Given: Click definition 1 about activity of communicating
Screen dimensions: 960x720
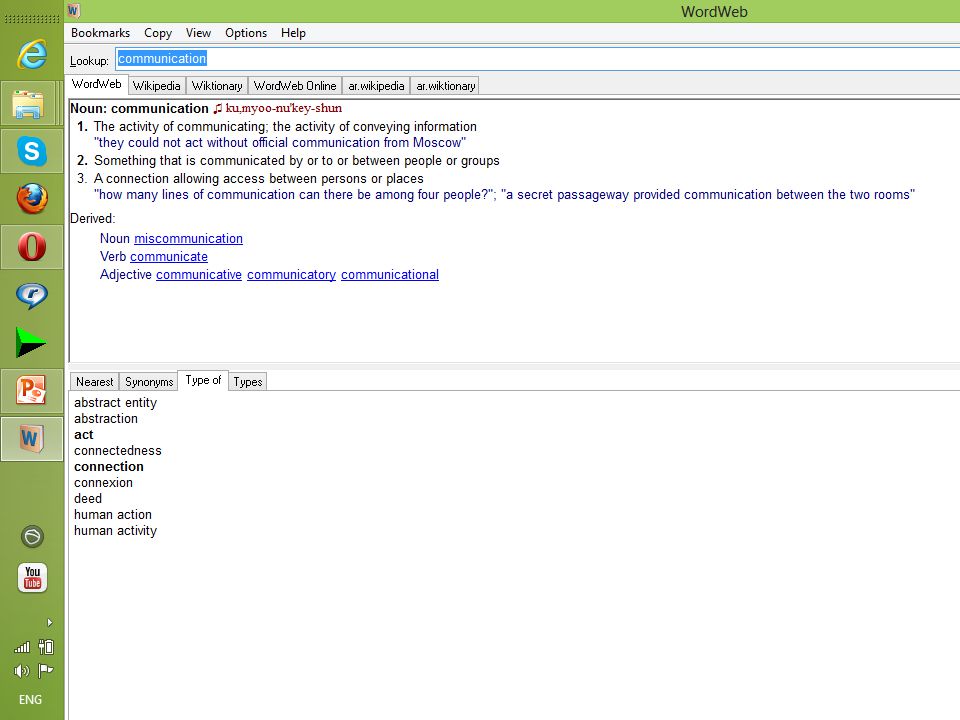Looking at the screenshot, I should pyautogui.click(x=285, y=127).
